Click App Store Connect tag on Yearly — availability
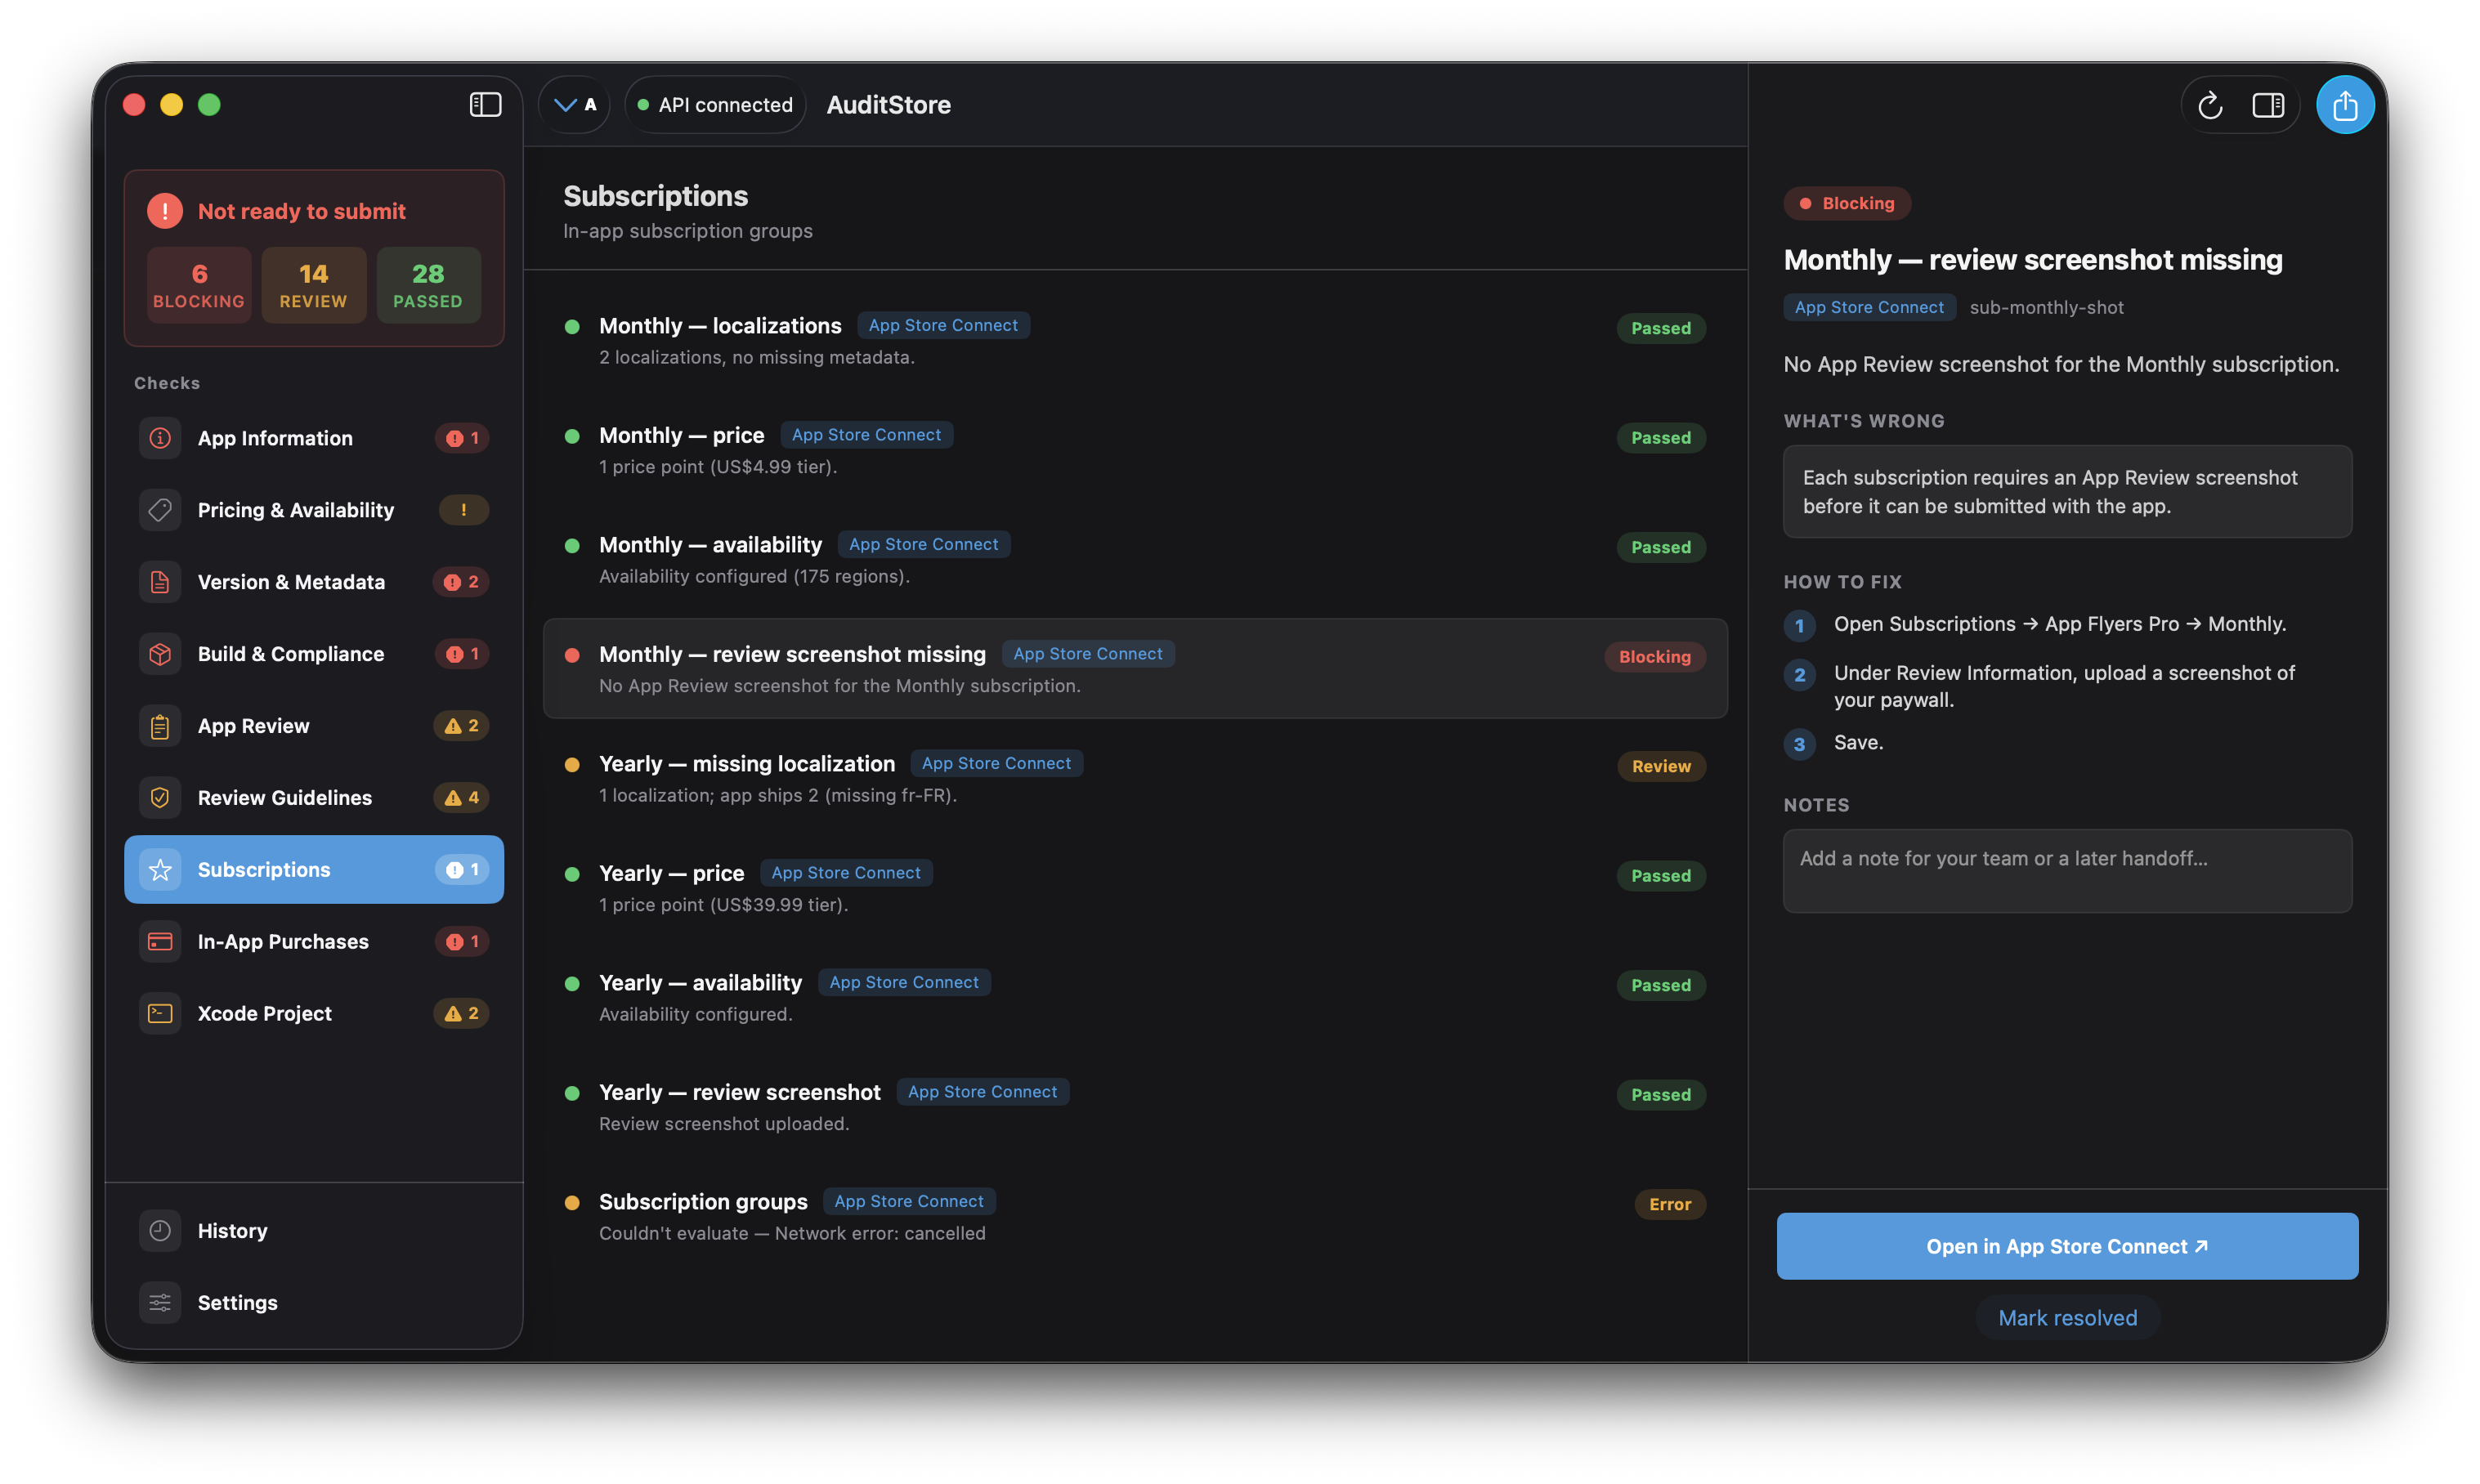2480x1484 pixels. point(904,983)
